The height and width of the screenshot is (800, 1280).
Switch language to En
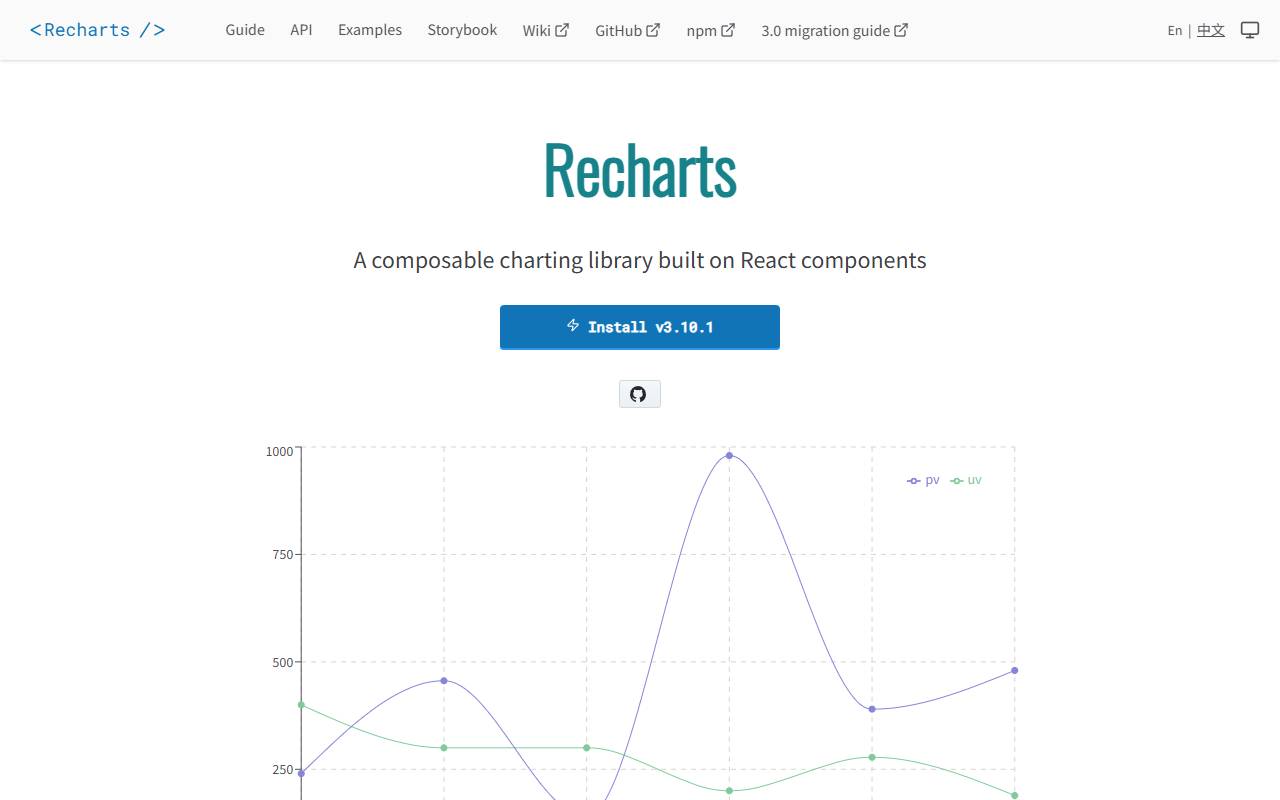pos(1175,30)
